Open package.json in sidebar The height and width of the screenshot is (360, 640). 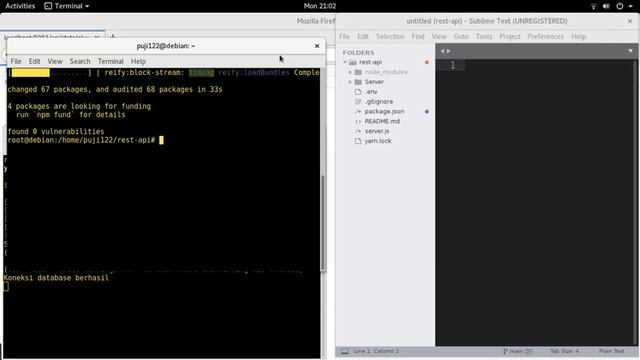384,111
